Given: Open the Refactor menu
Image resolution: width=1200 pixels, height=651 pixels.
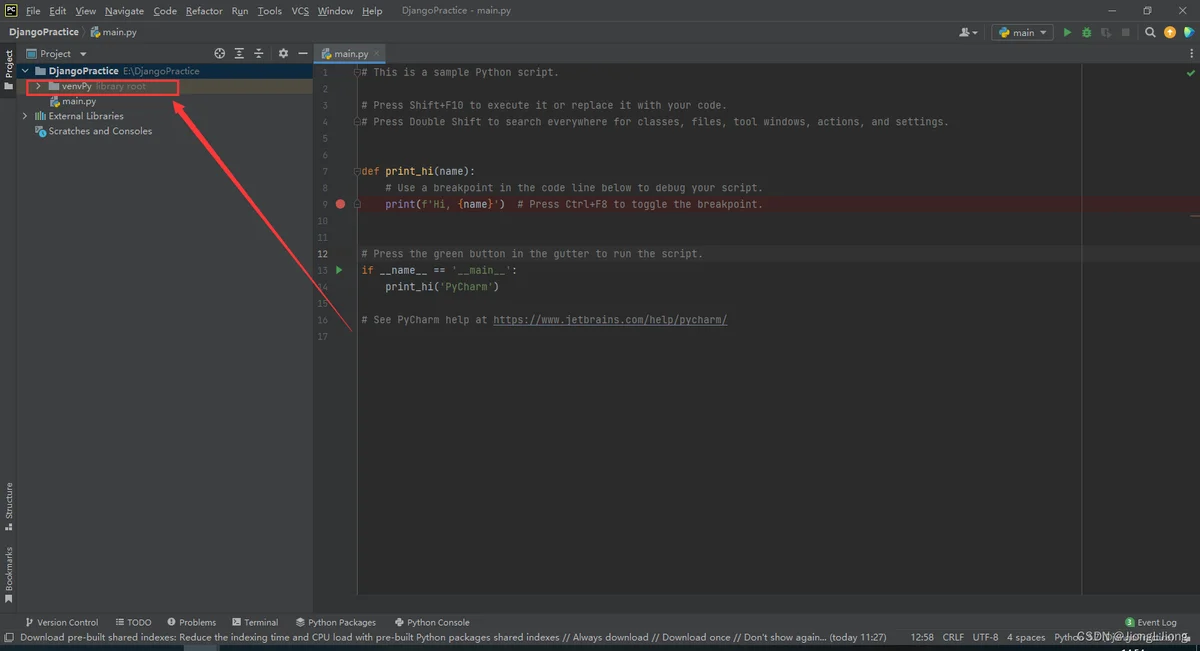Looking at the screenshot, I should (204, 11).
